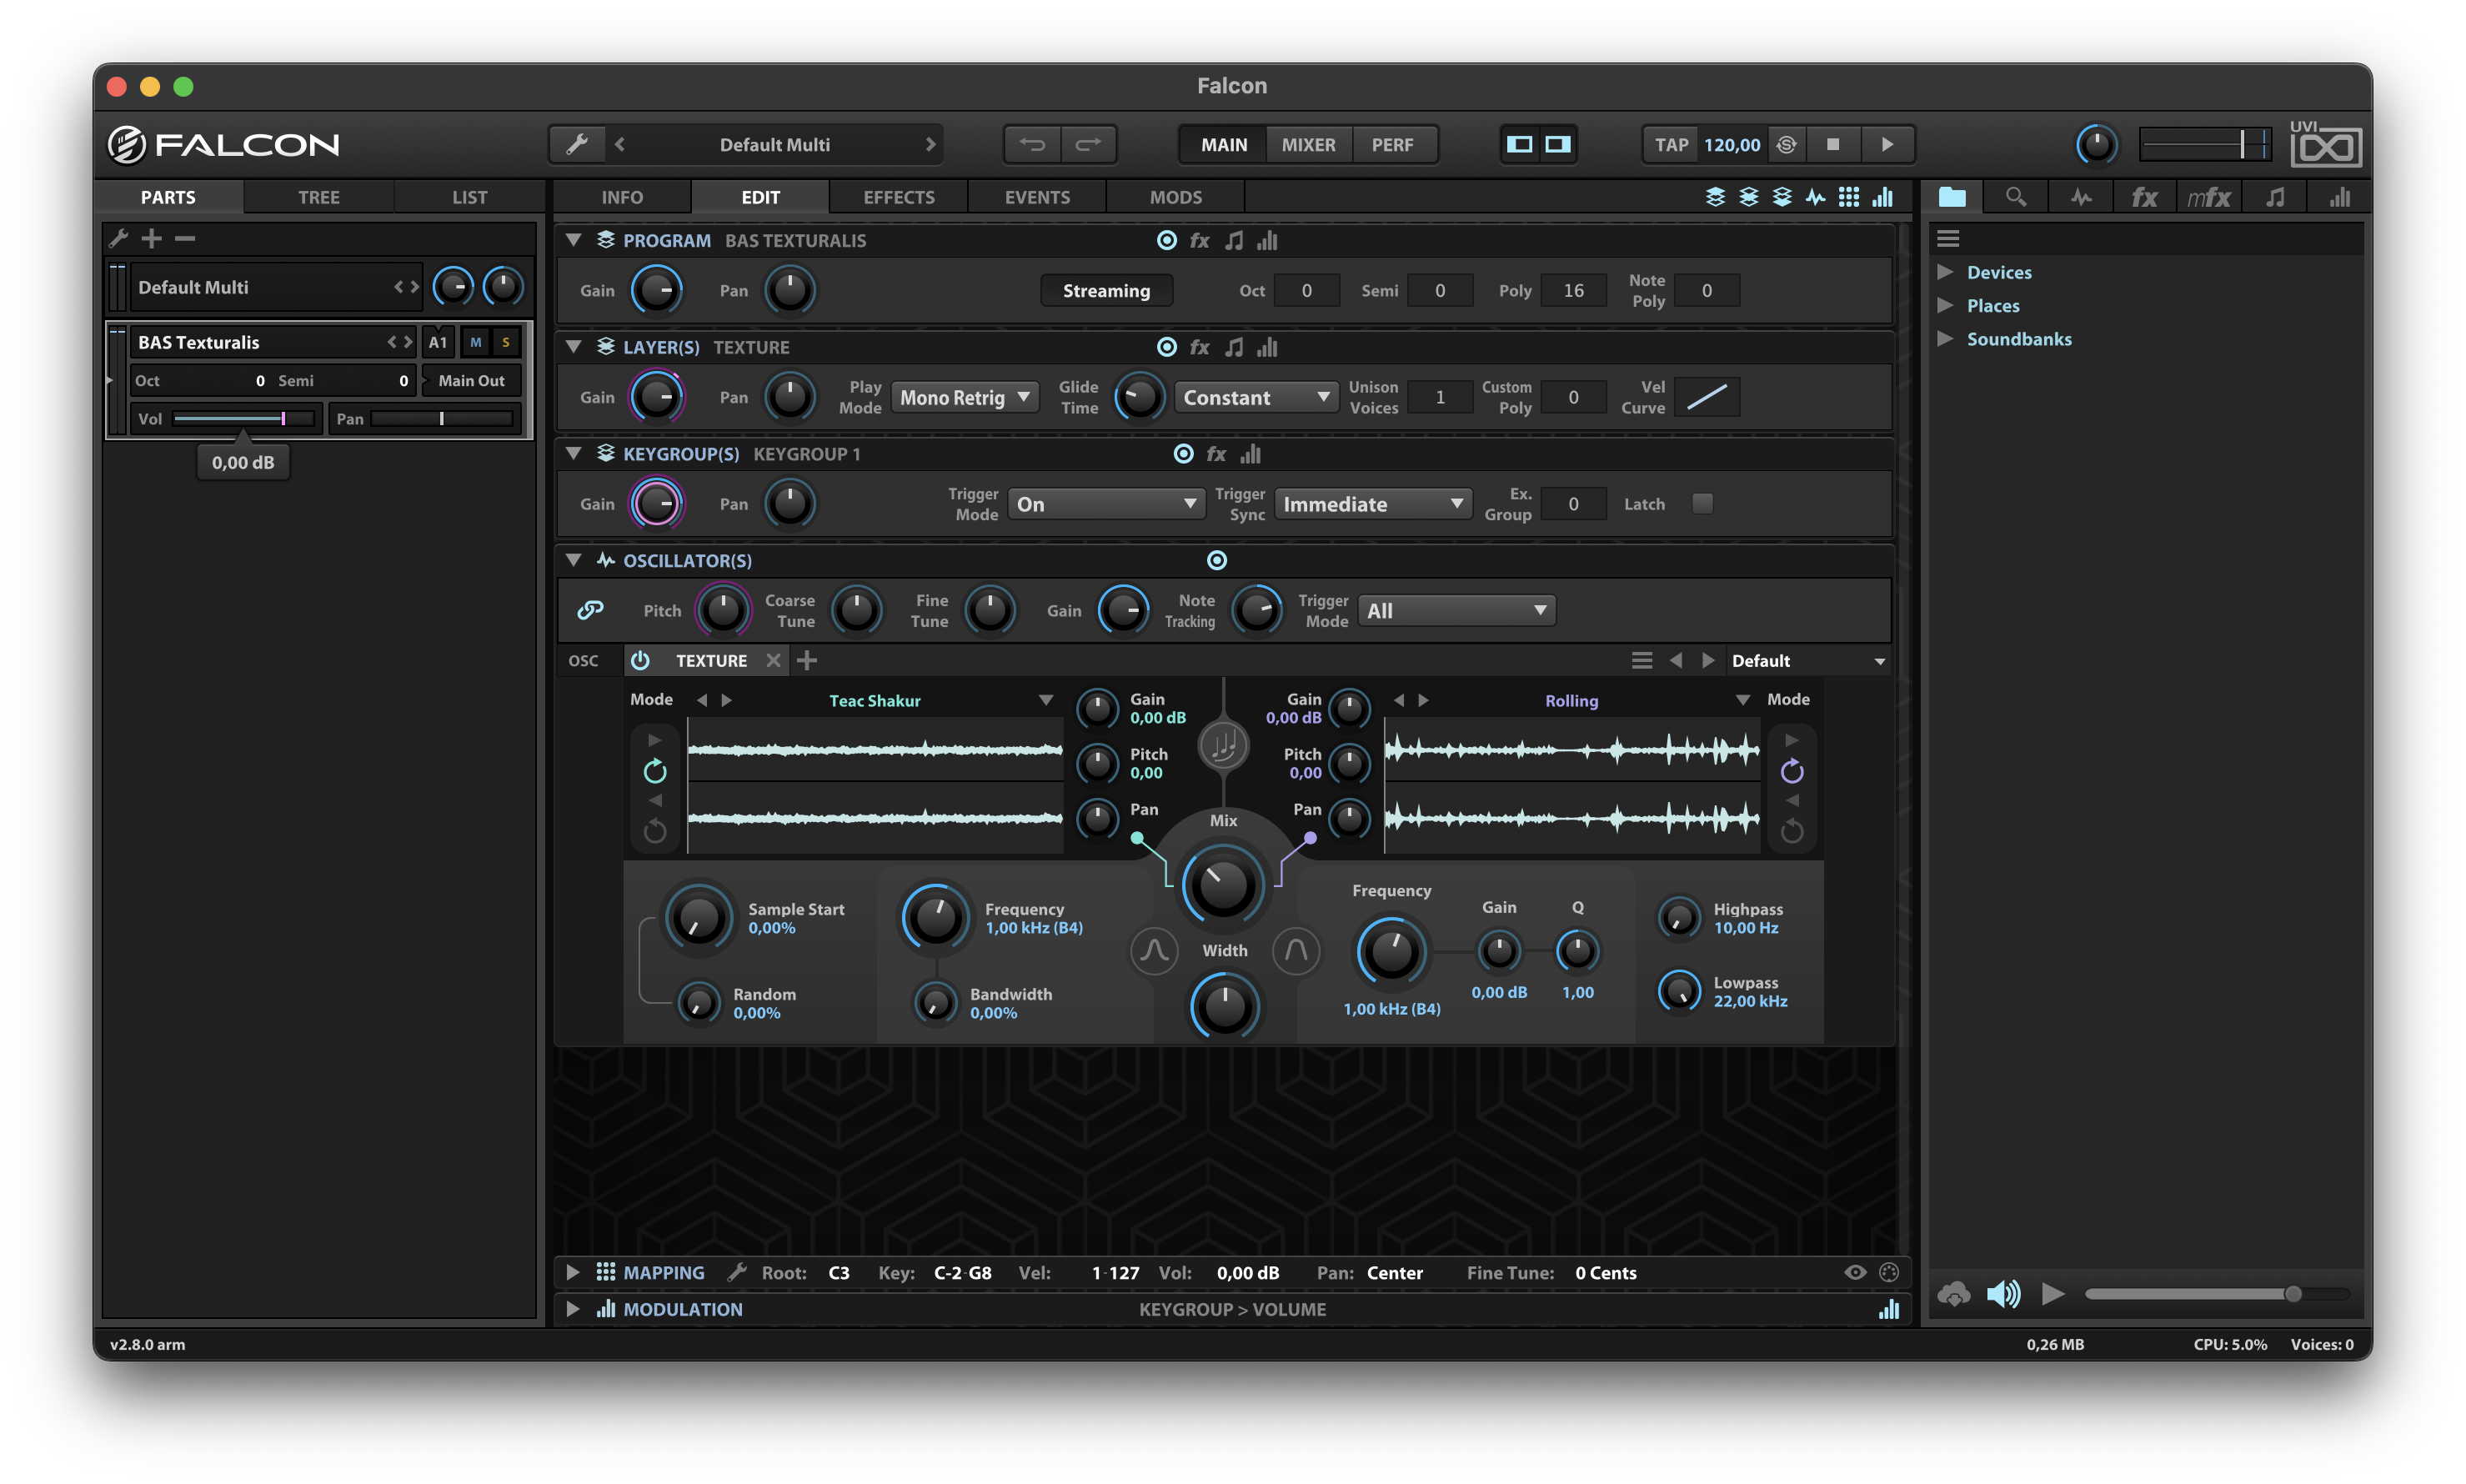Stop transport playback
The height and width of the screenshot is (1484, 2466).
(x=1833, y=144)
